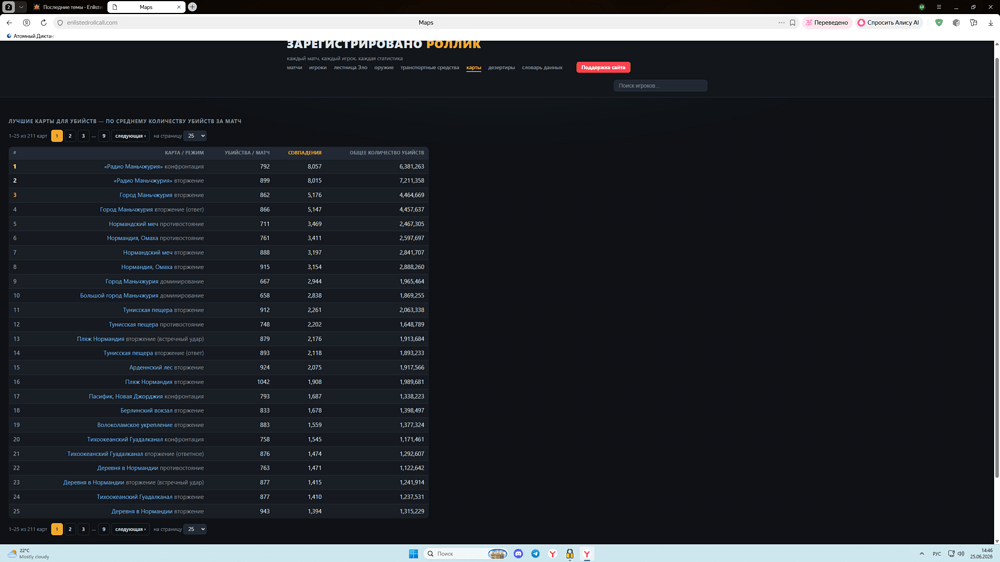The image size is (1000, 562).
Task: Expand the bottom per-page dropdown showing 25
Action: tap(195, 529)
